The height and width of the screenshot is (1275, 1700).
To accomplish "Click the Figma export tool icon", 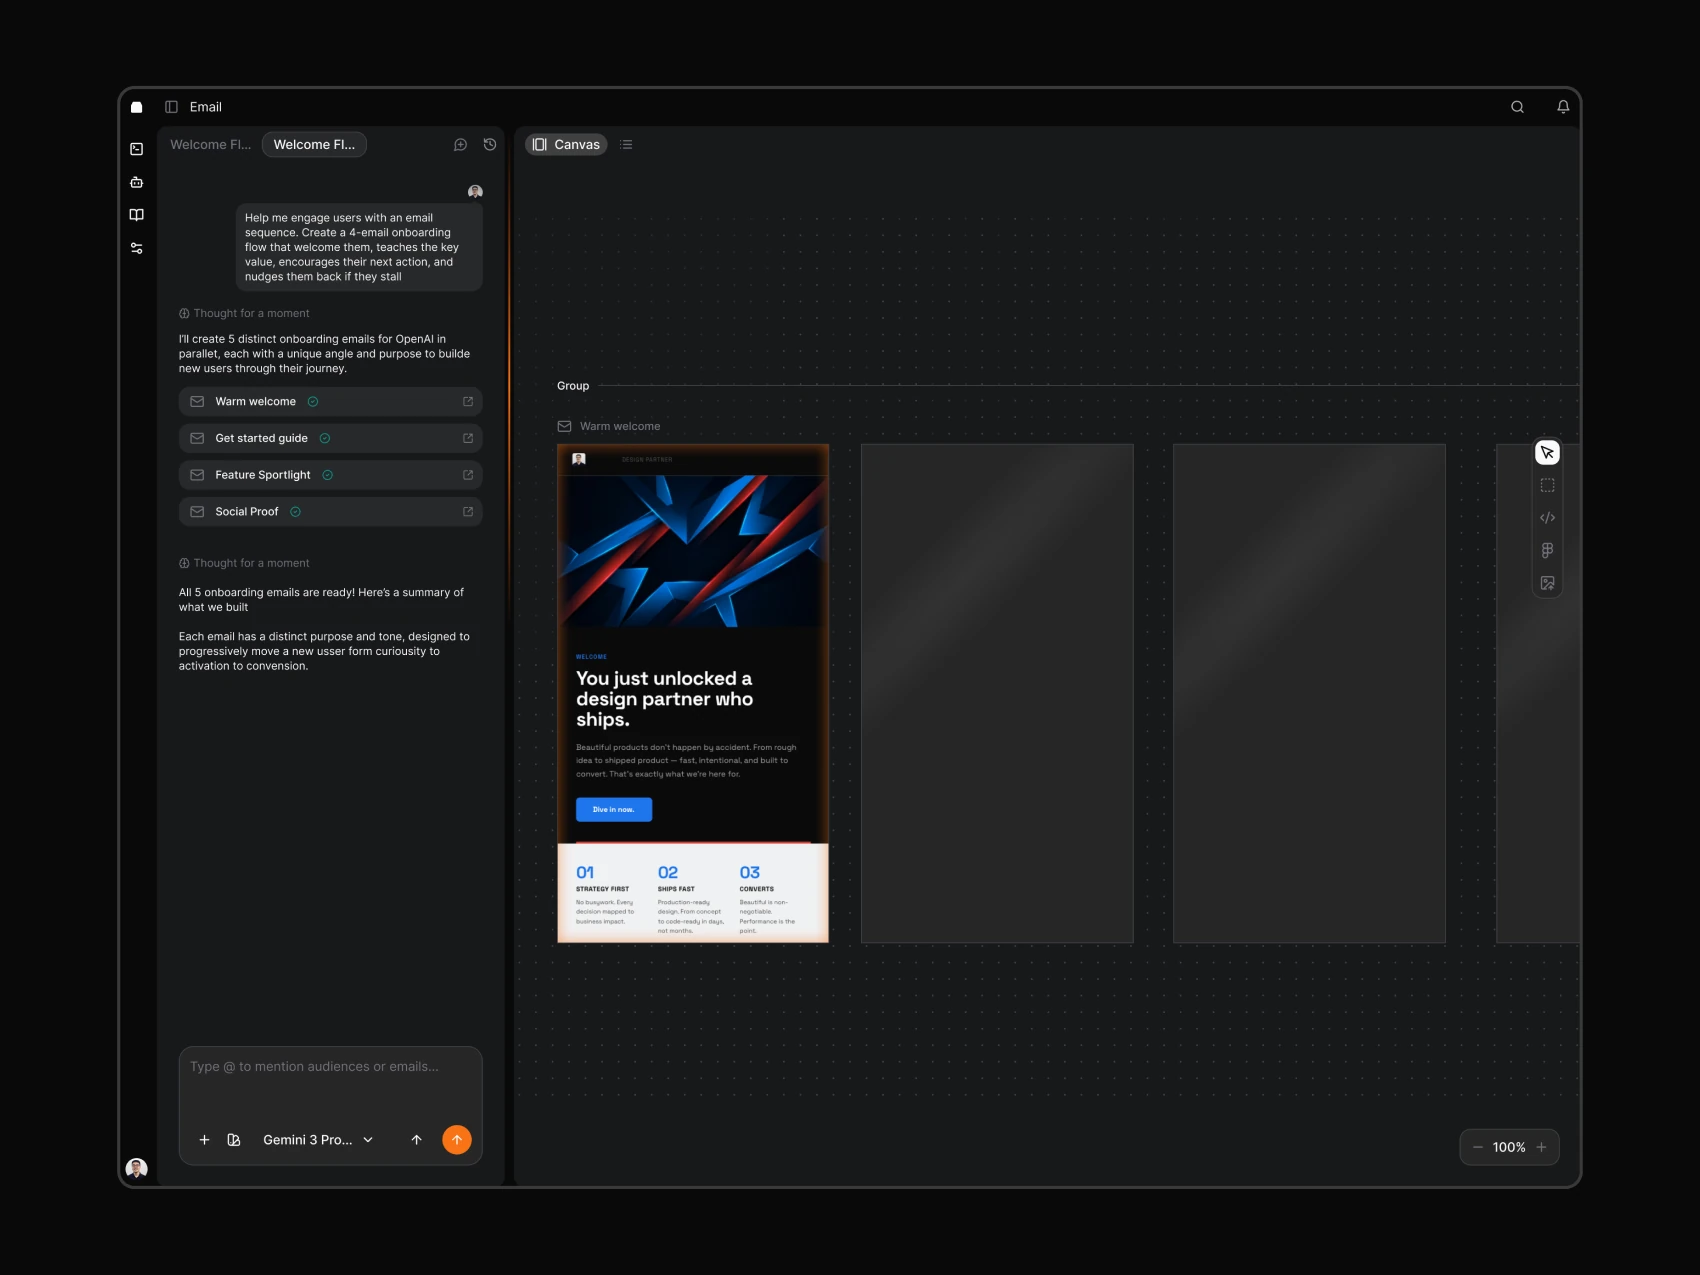I will [1547, 550].
